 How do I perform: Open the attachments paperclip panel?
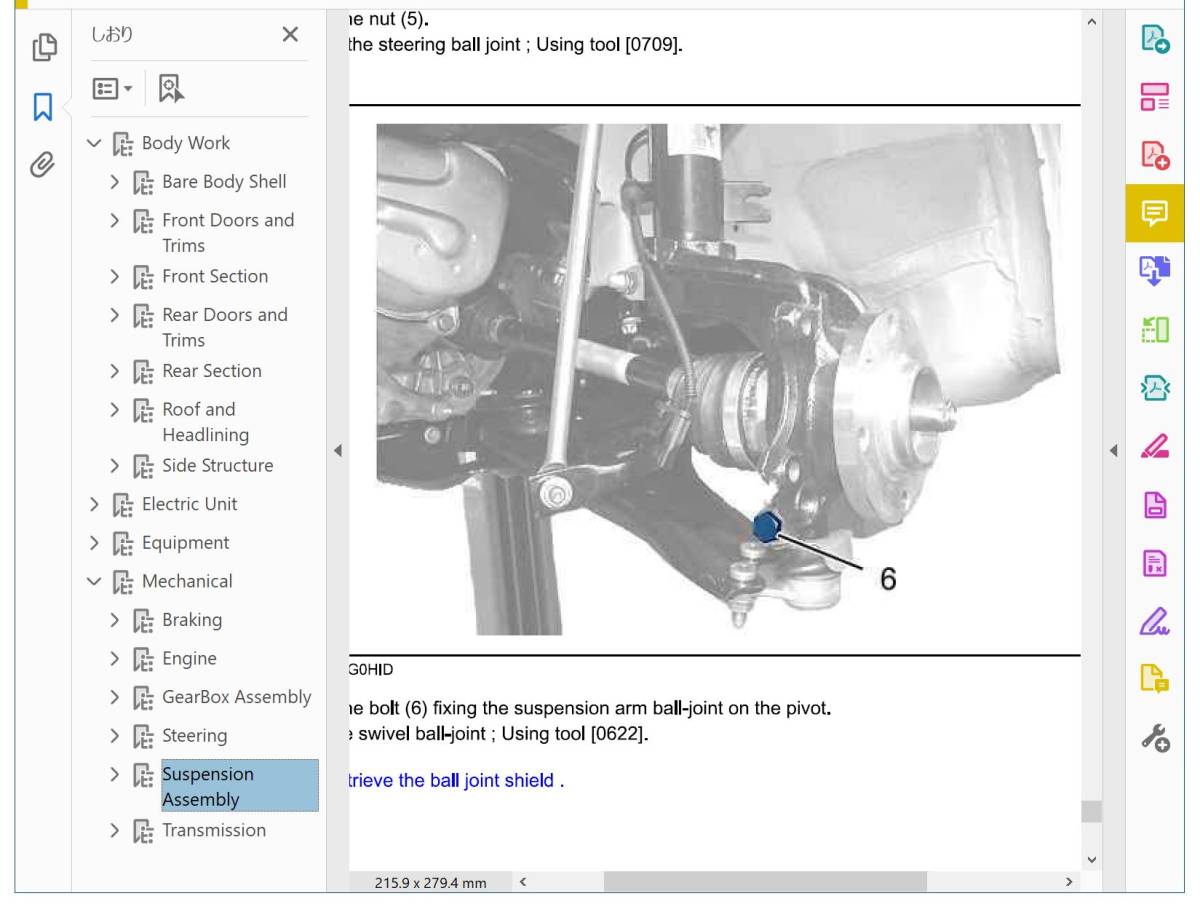point(43,164)
